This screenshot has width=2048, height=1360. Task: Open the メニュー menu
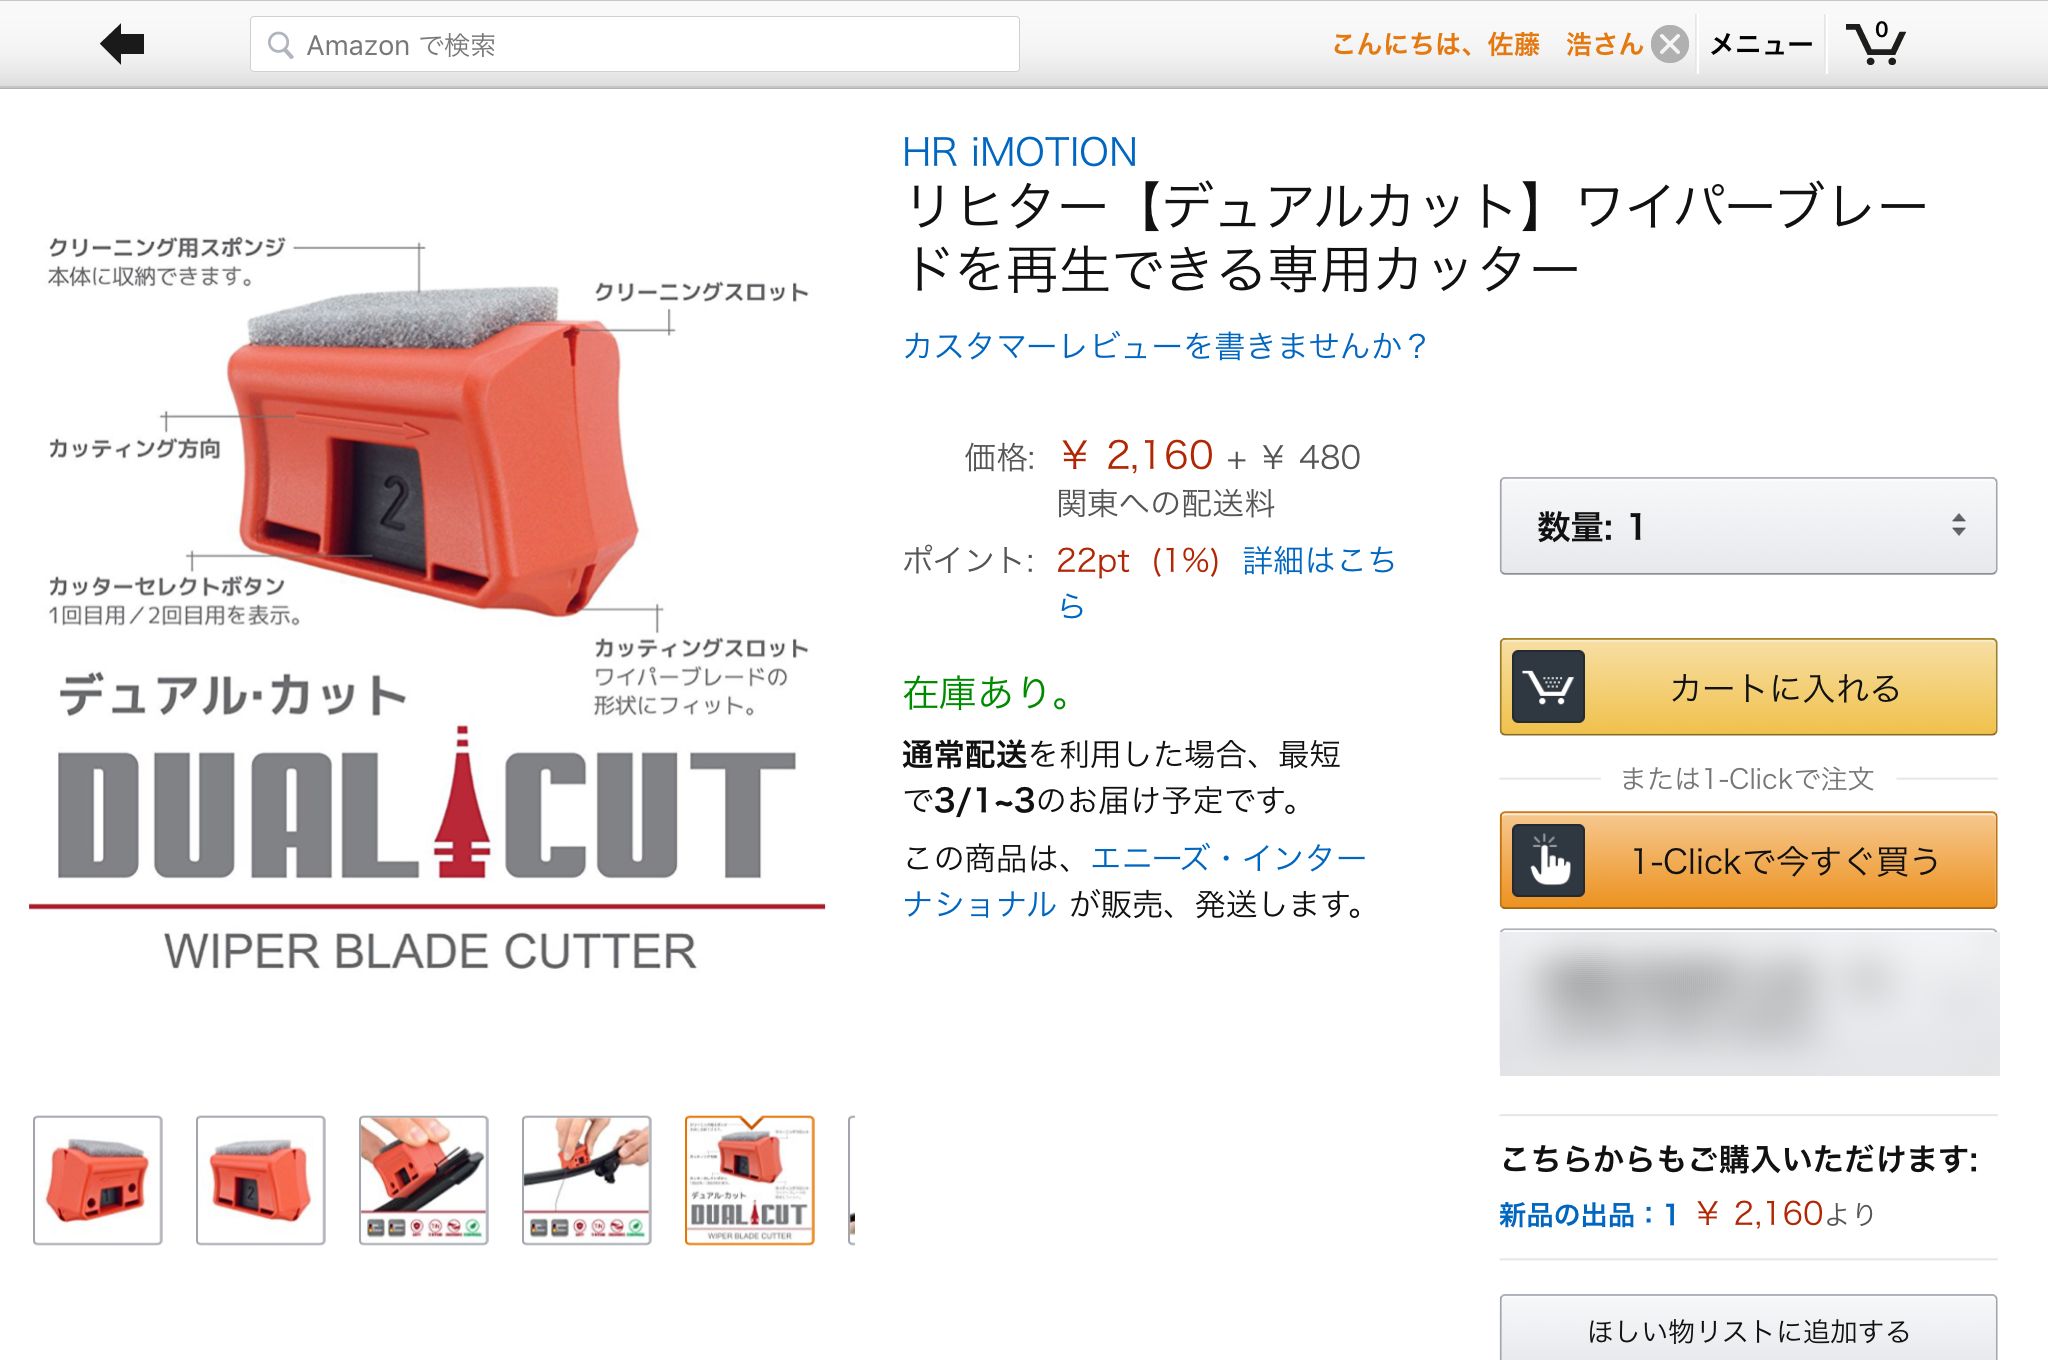(x=1761, y=45)
